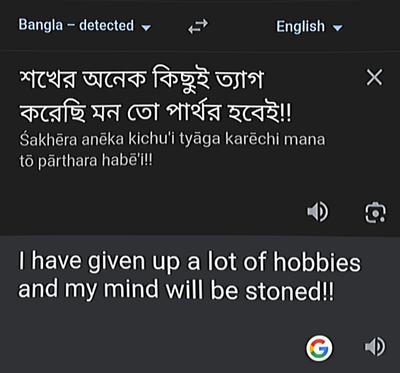
Task: Open the English target language selector
Action: (x=309, y=26)
